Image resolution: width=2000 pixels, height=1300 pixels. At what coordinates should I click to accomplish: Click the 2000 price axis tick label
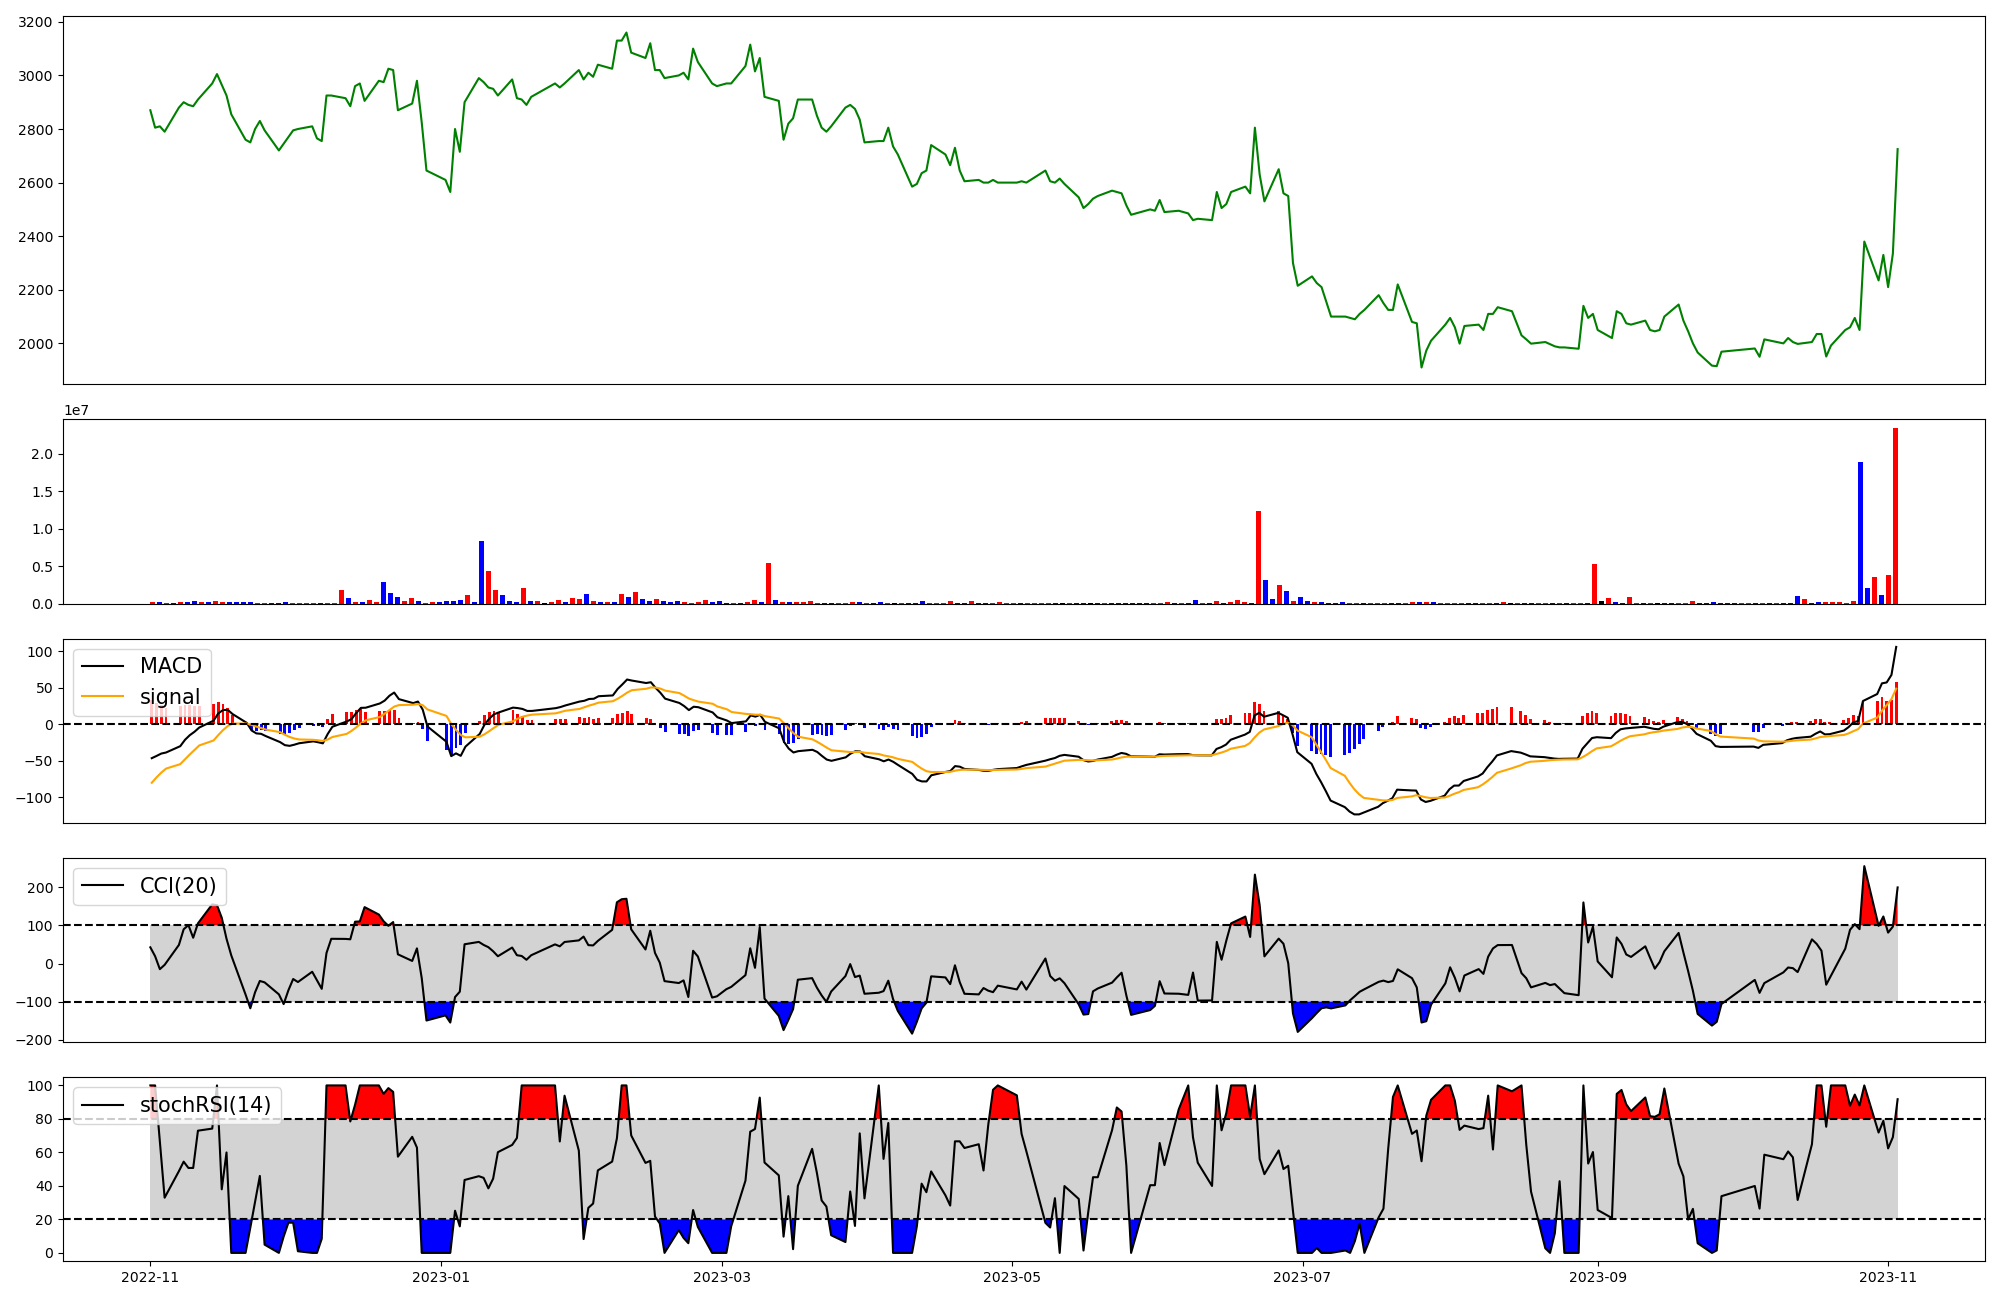(x=35, y=344)
